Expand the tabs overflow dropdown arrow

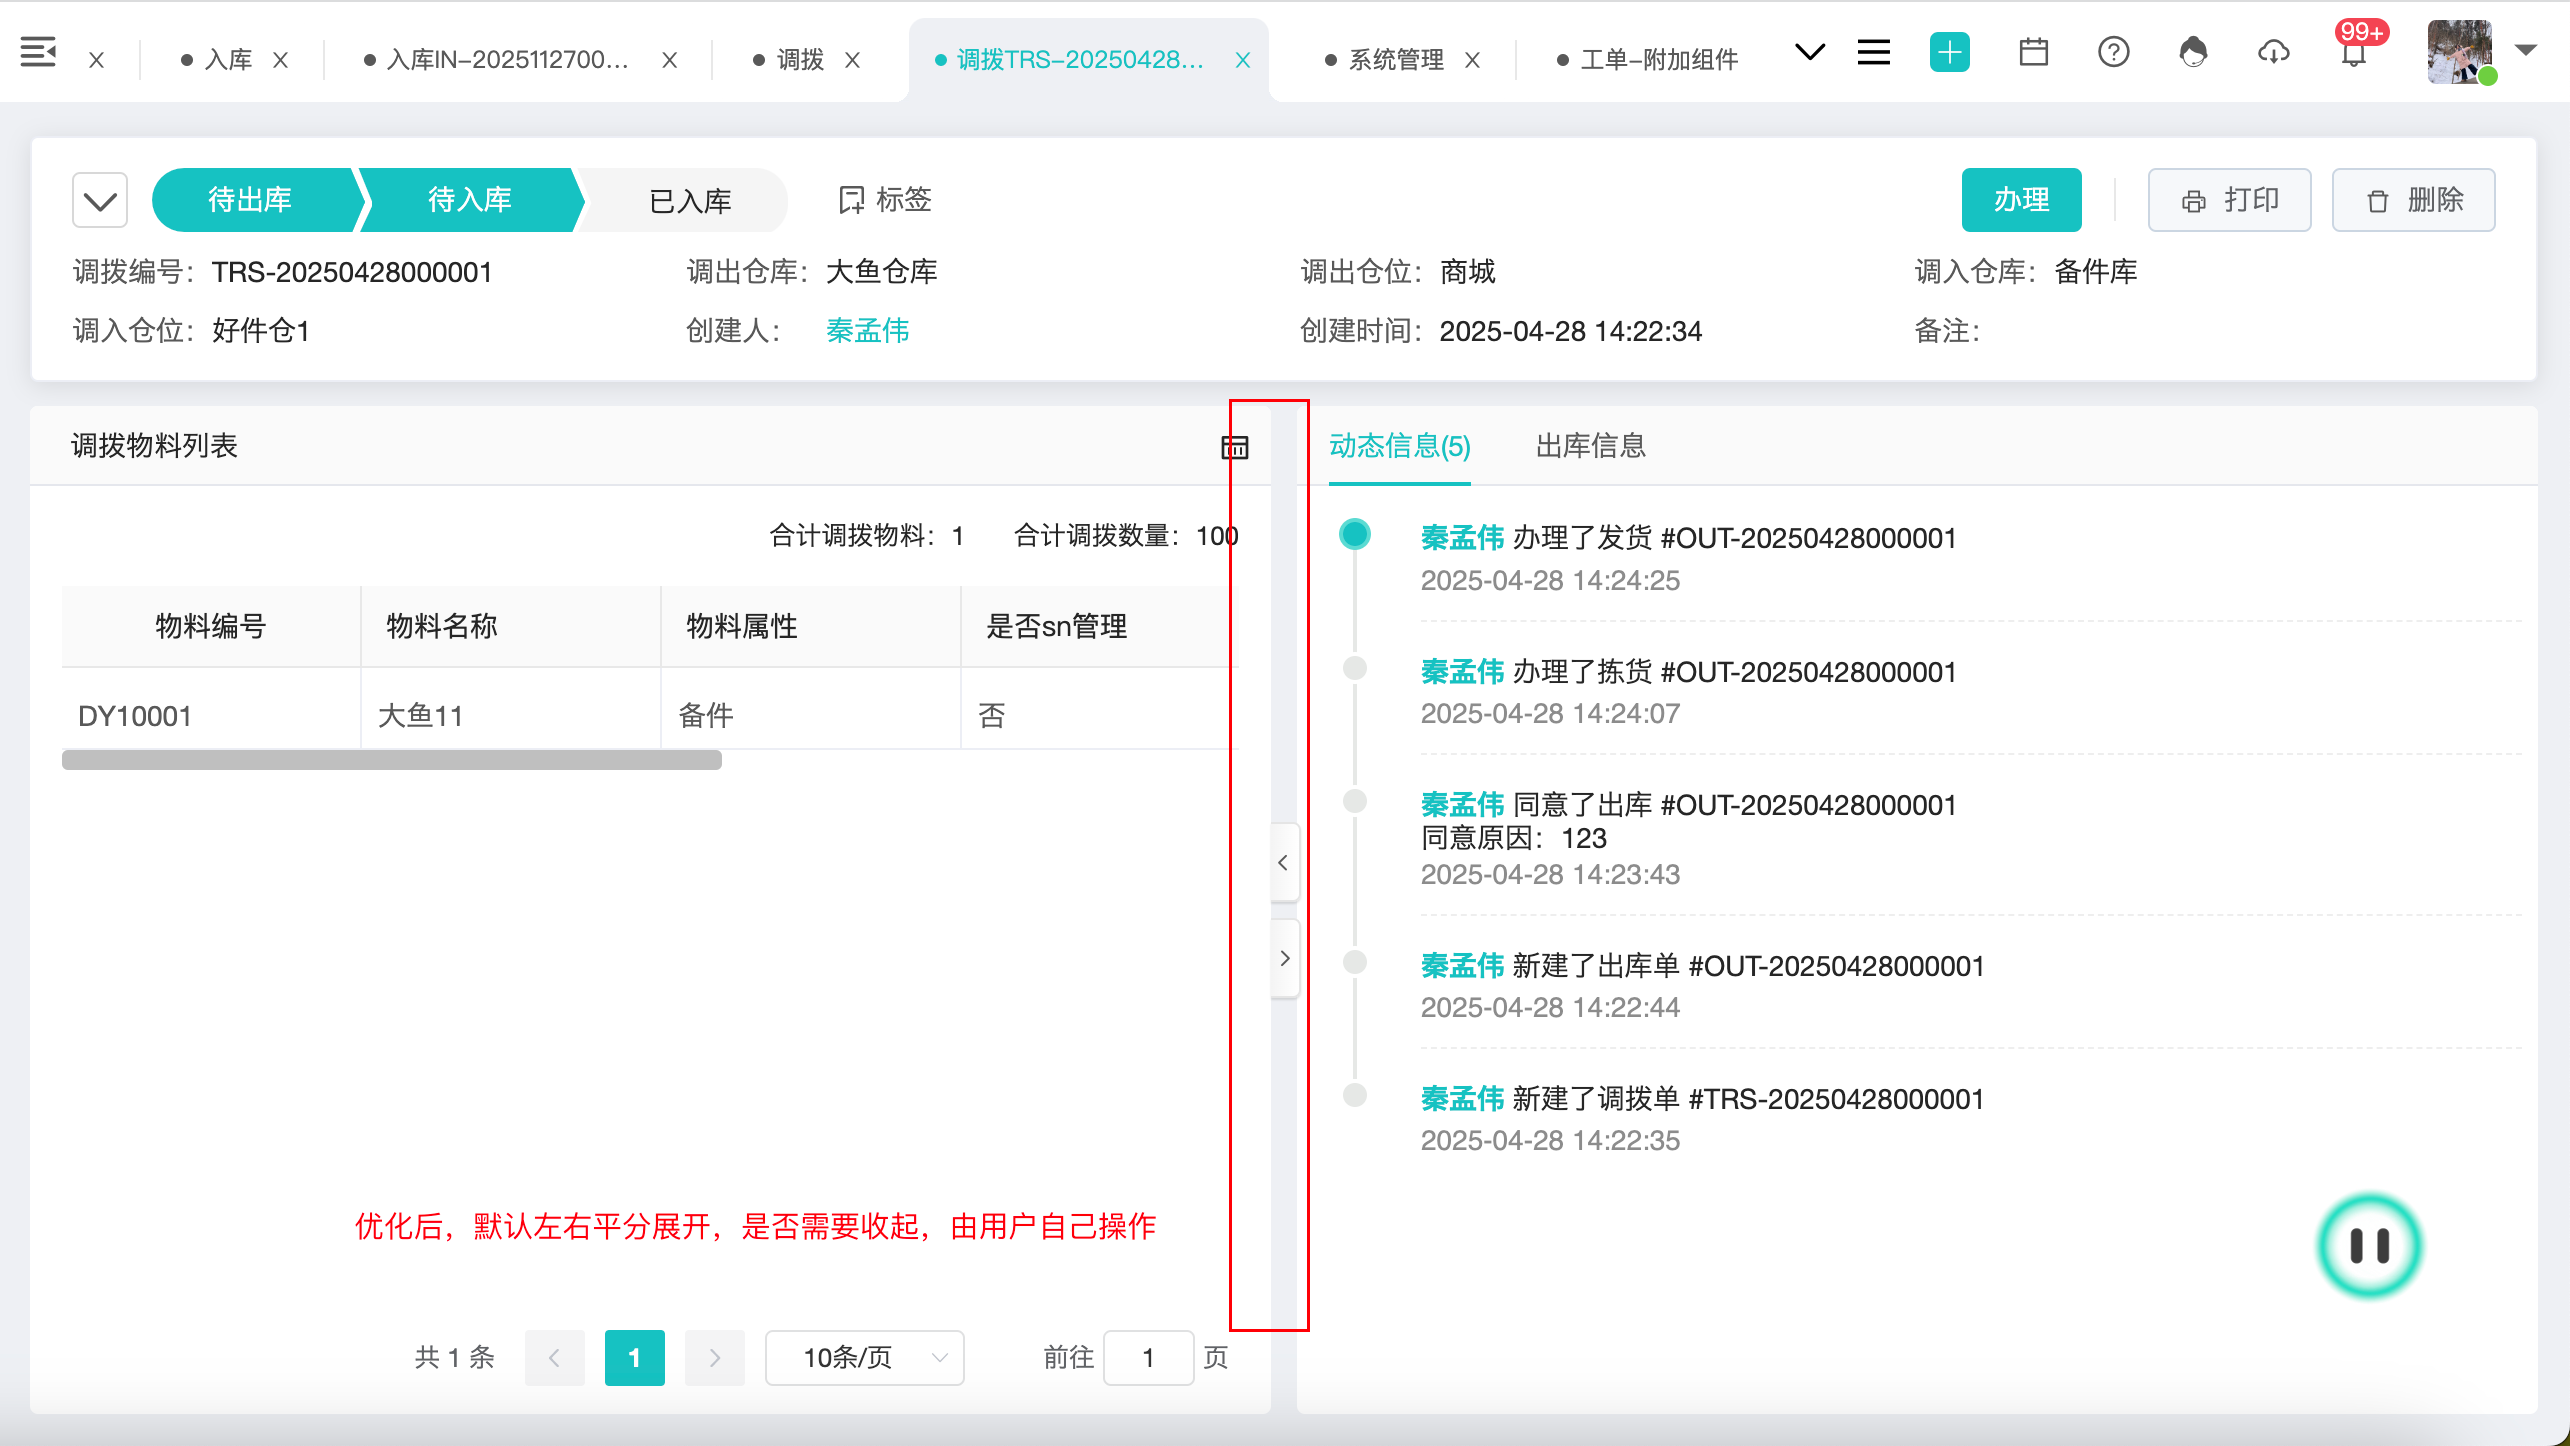click(x=1809, y=52)
